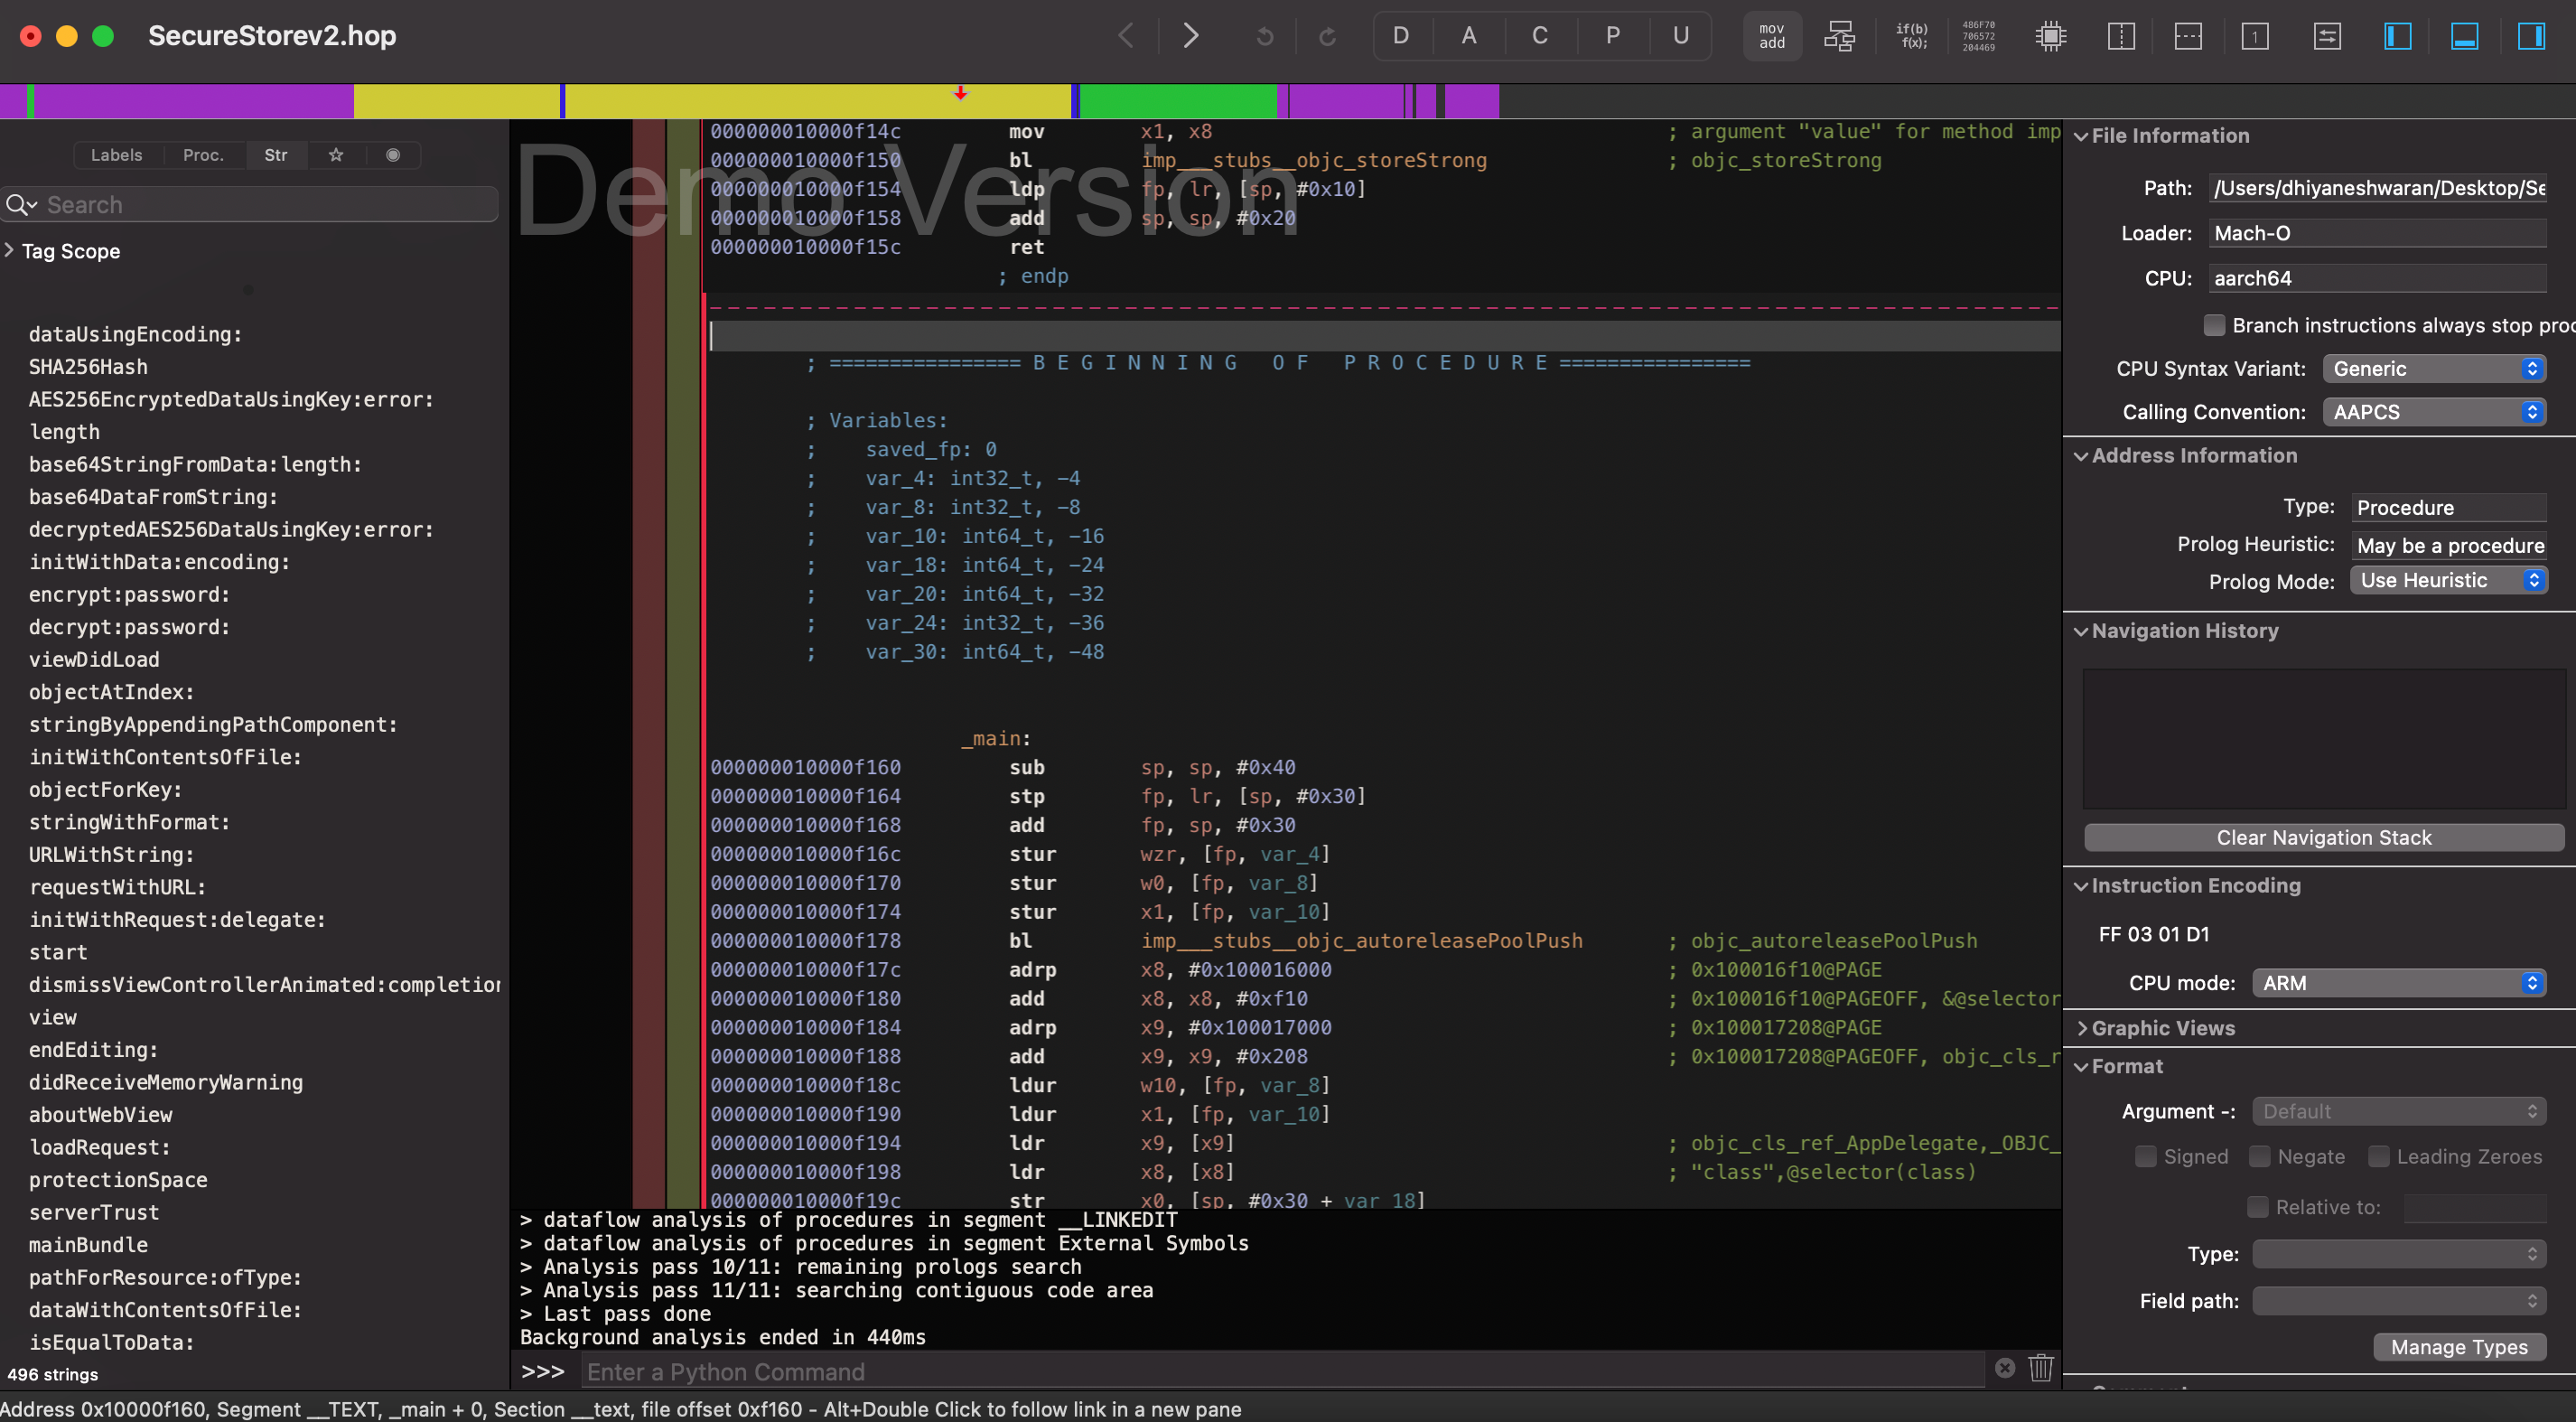This screenshot has height=1422, width=2576.
Task: Open the CPU mode ARM dropdown
Action: tap(2398, 983)
